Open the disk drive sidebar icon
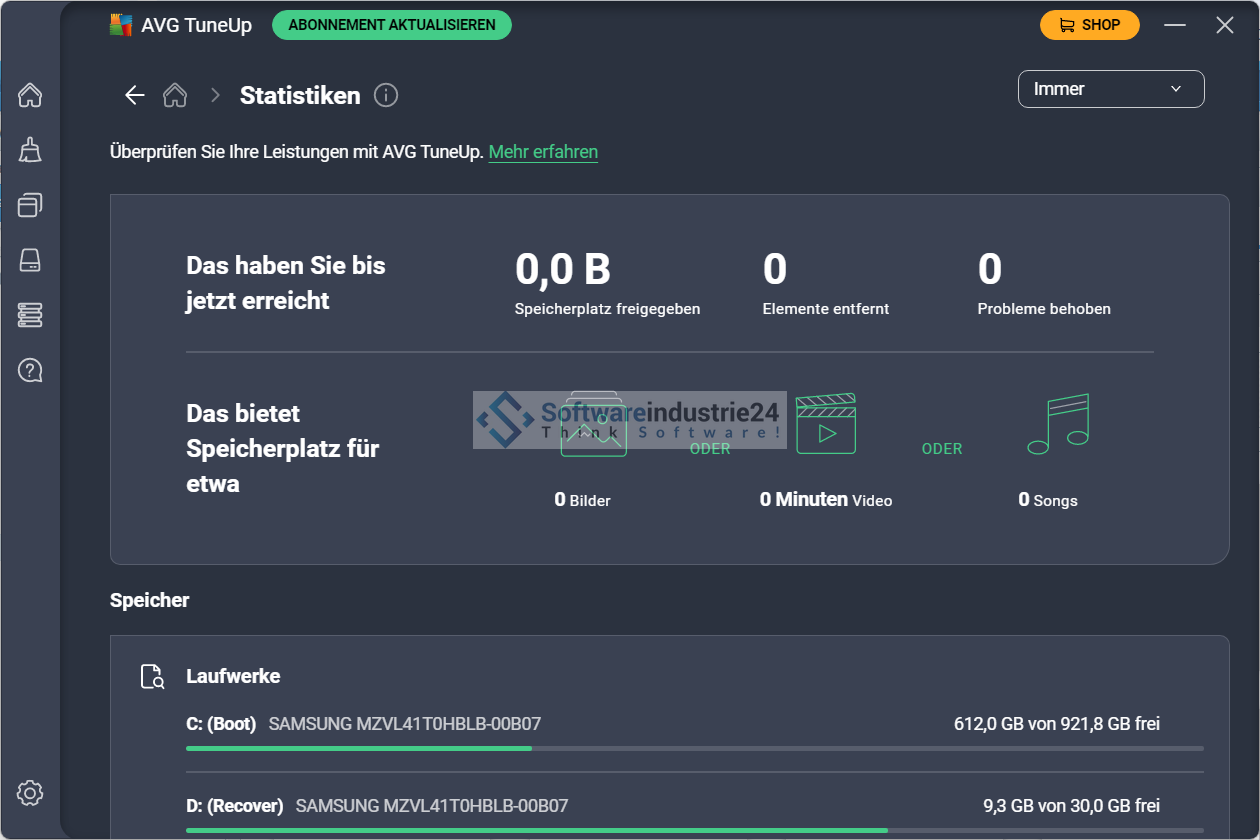 pos(30,260)
